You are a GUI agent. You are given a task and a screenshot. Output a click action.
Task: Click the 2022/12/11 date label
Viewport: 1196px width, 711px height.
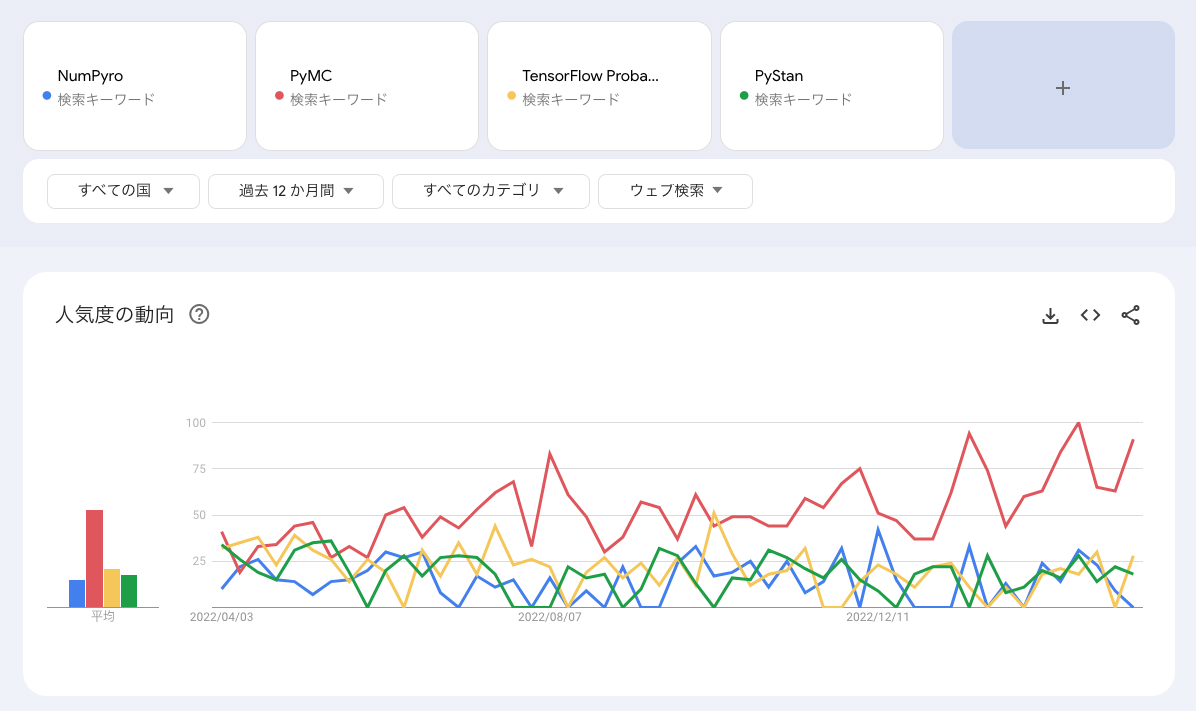pos(877,617)
